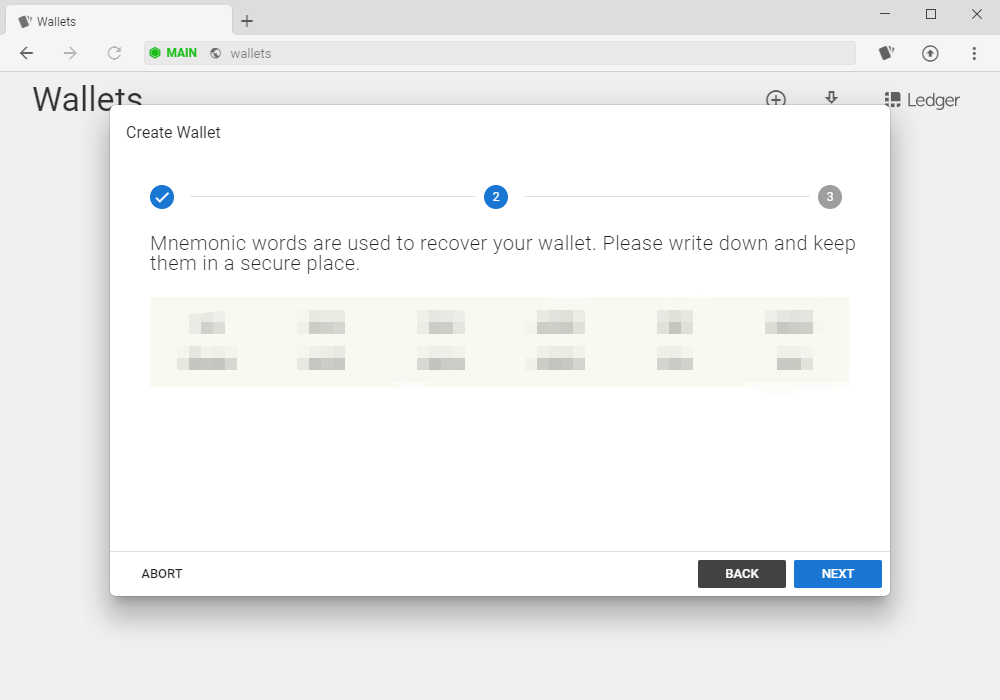Image resolution: width=1000 pixels, height=700 pixels.
Task: Open the MAIN network indicator
Action: point(173,54)
